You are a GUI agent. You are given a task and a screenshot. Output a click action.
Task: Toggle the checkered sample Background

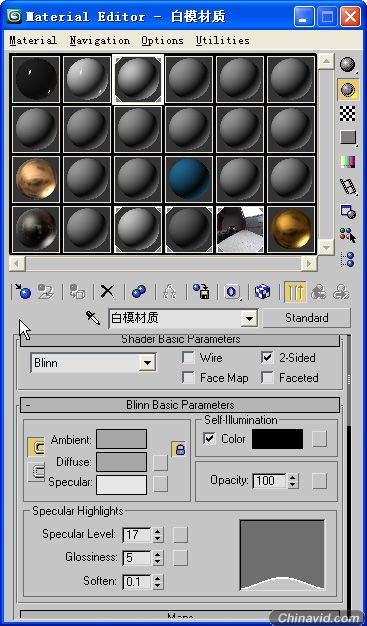[x=347, y=113]
